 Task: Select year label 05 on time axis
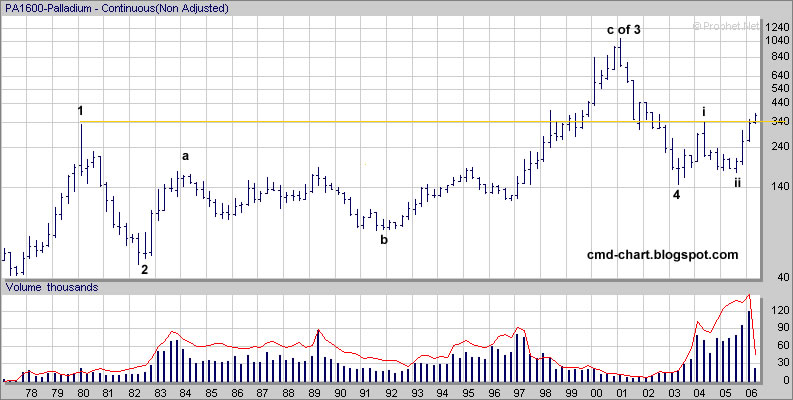coord(725,393)
